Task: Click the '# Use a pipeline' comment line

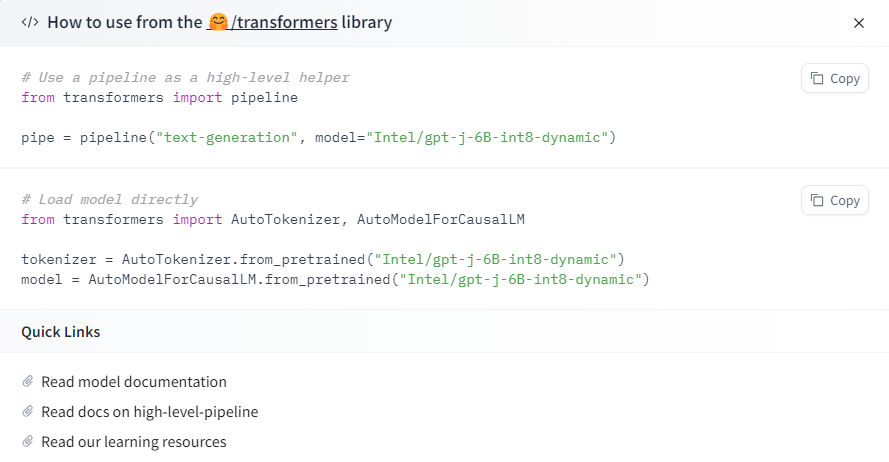Action: pos(185,77)
